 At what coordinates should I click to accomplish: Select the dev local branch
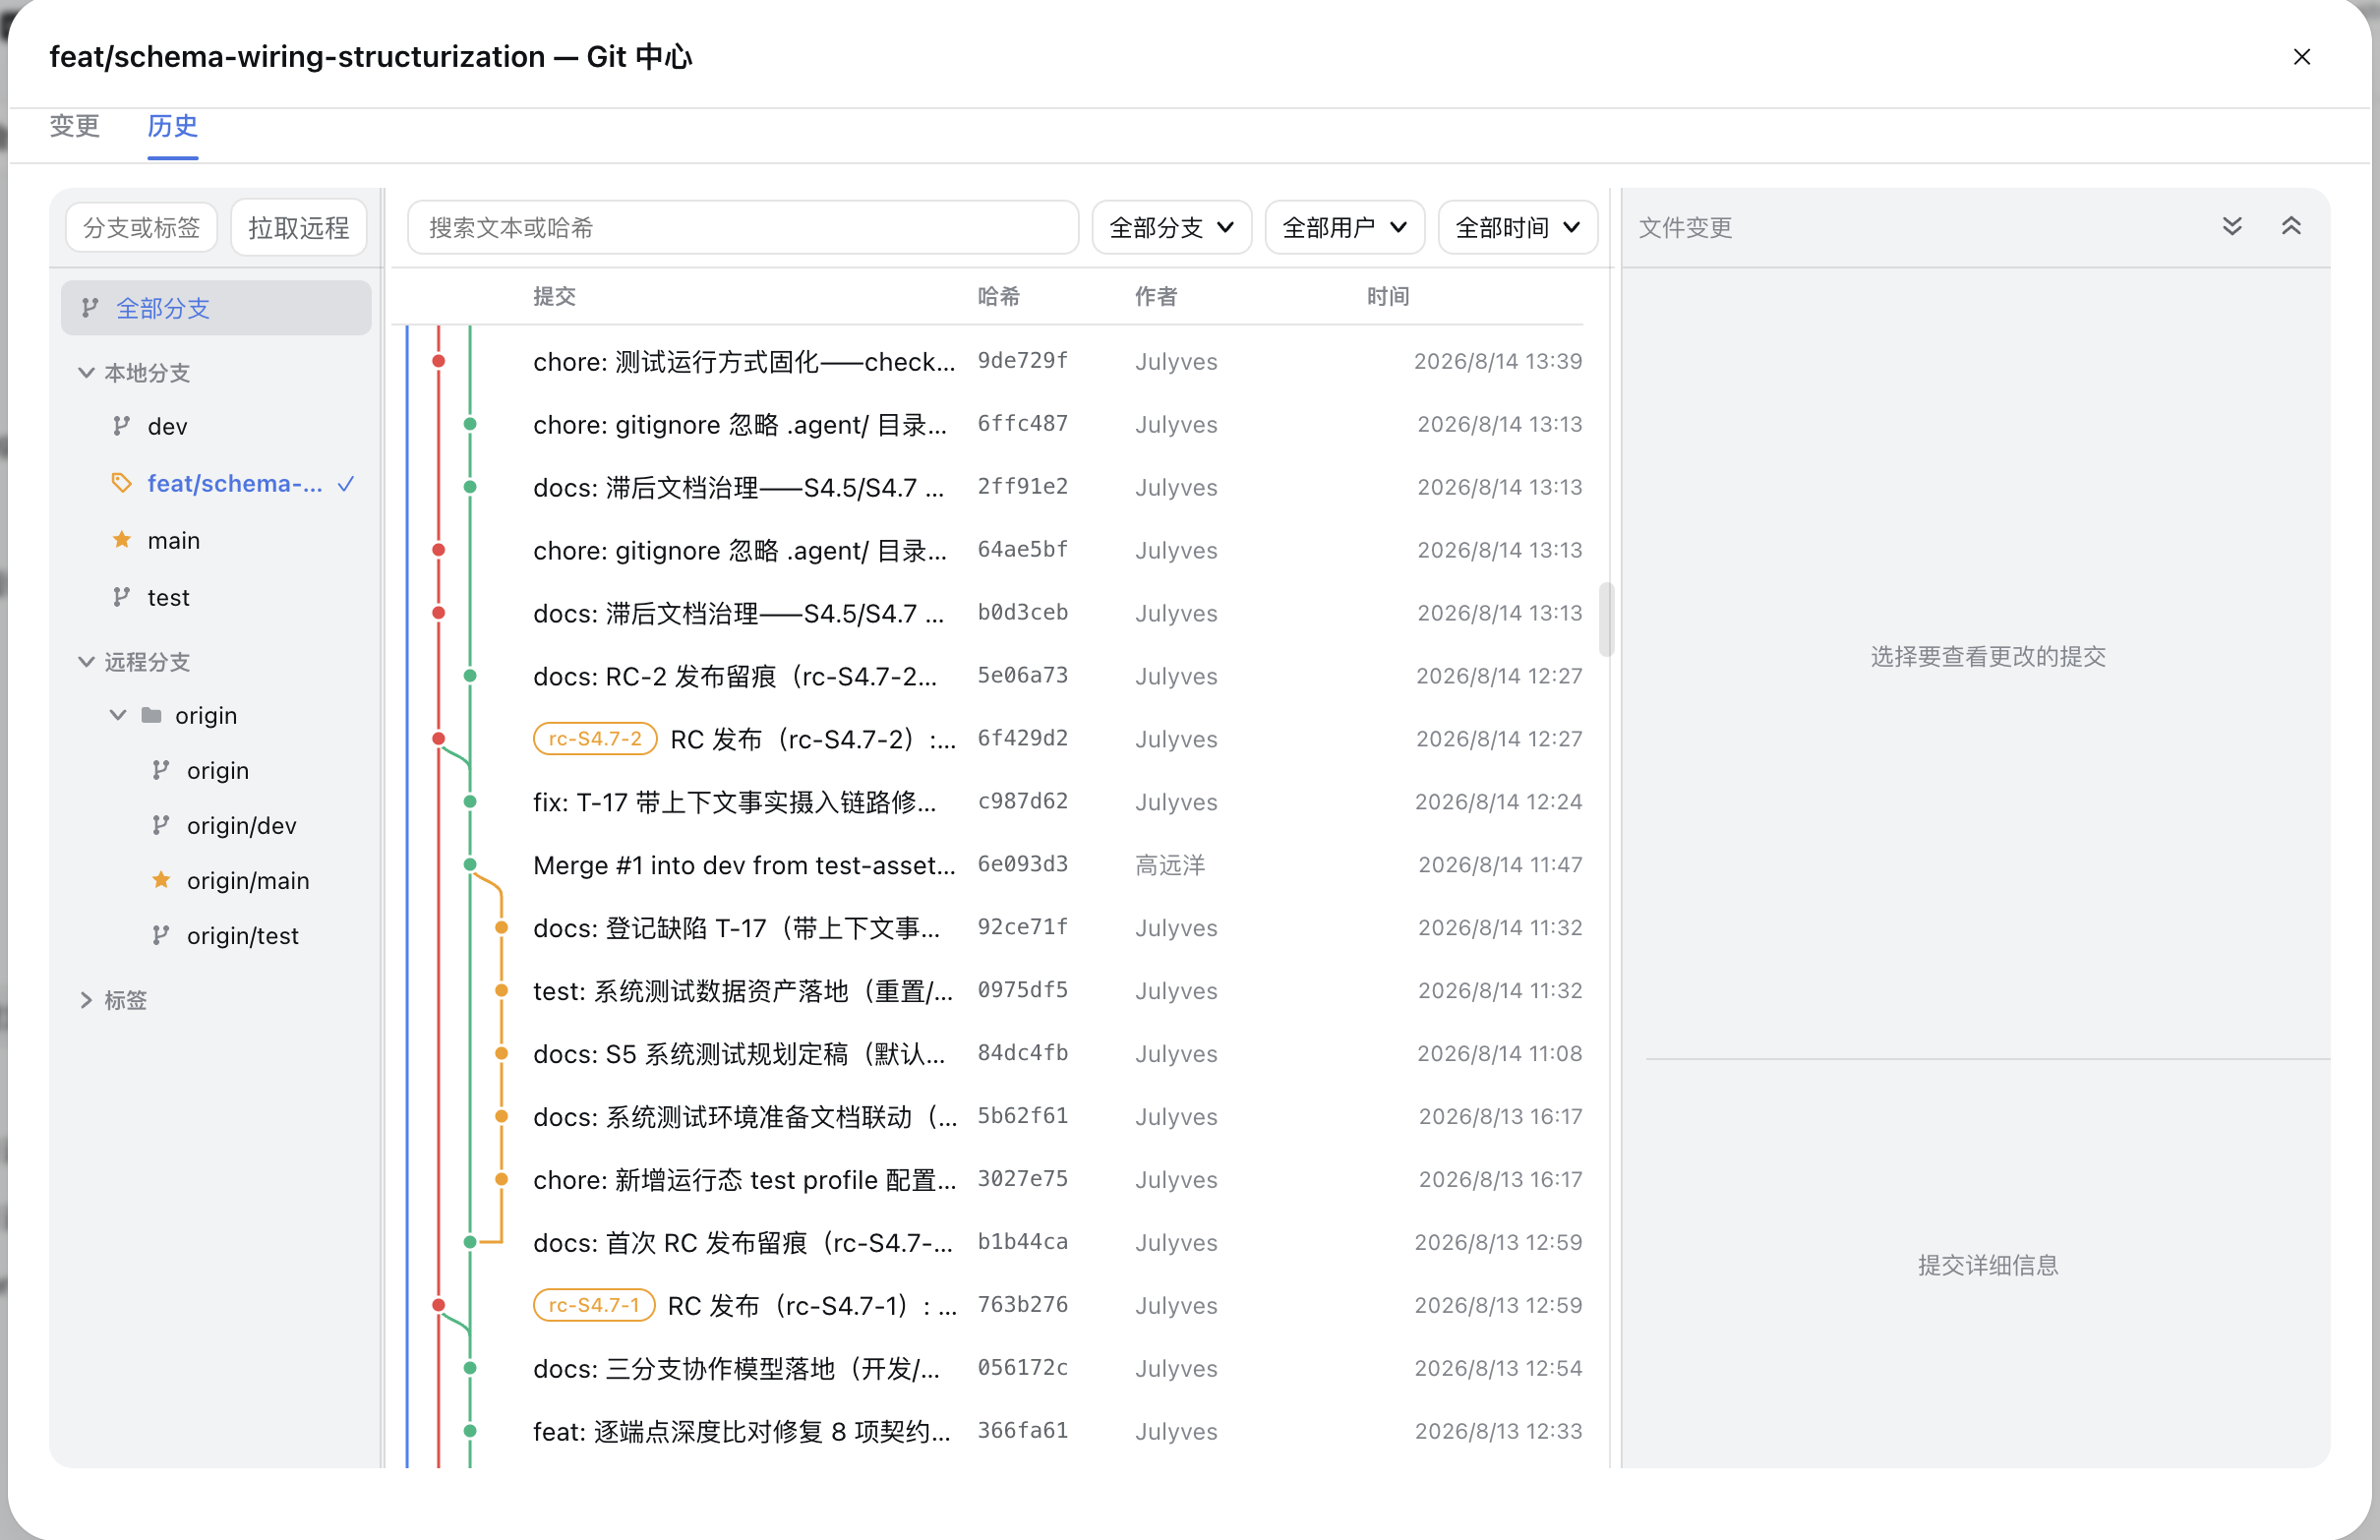216,426
